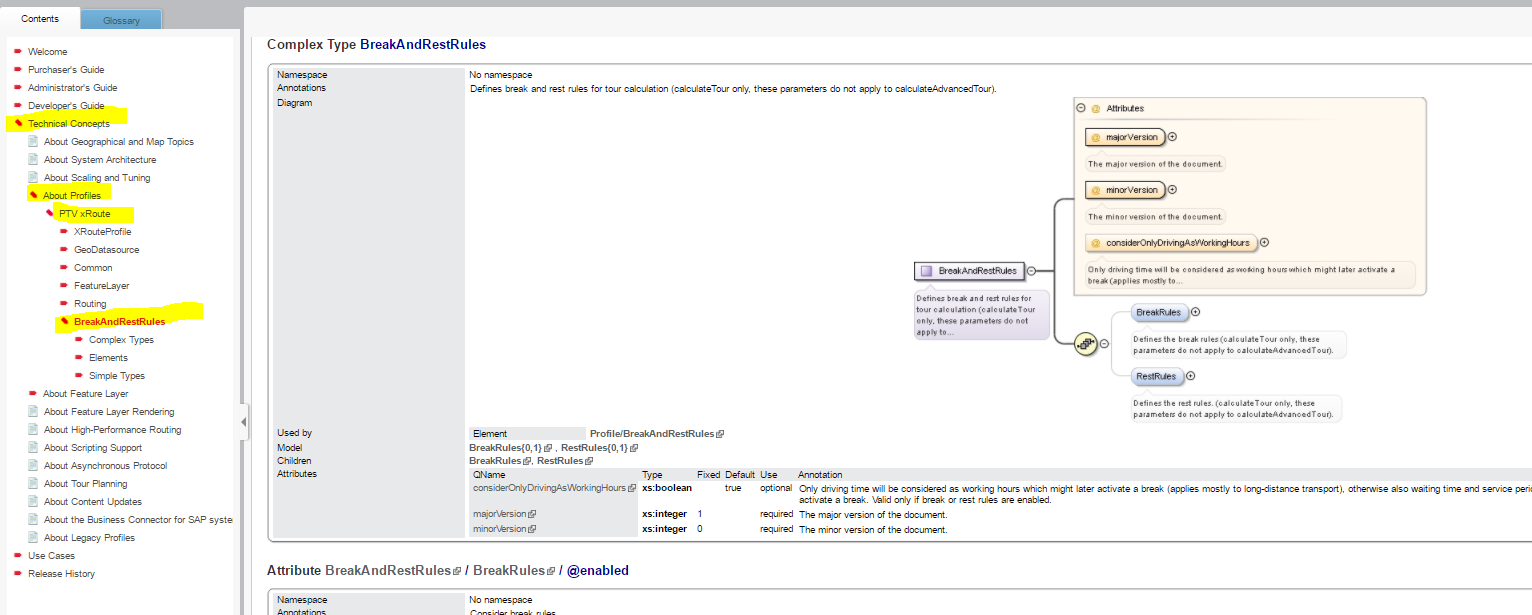Click the page icon beside About System Architecture

pos(34,160)
